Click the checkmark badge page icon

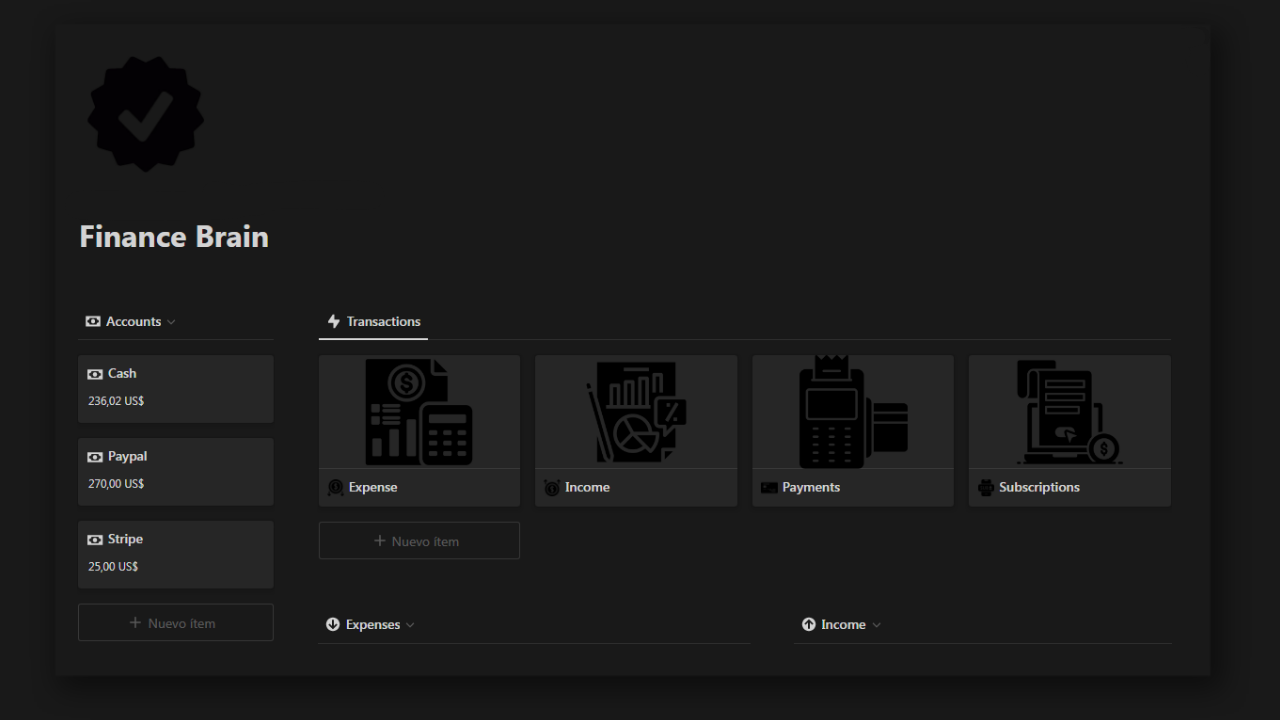click(145, 113)
